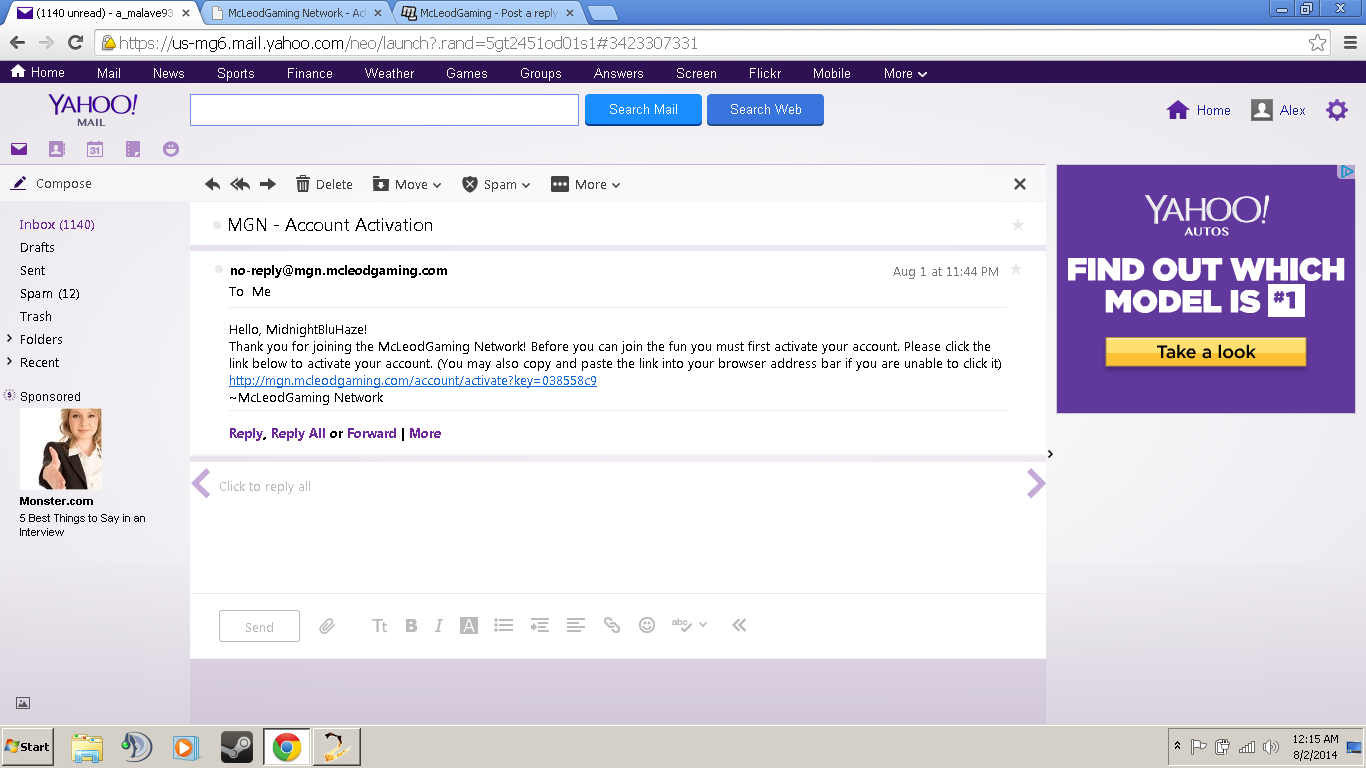The image size is (1366, 768).
Task: Toggle italic formatting
Action: 438,626
